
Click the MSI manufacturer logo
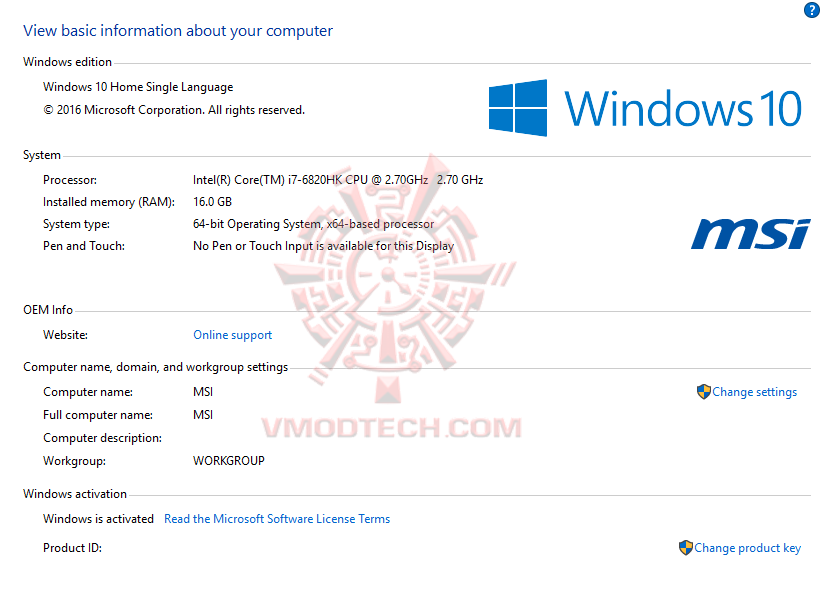[x=751, y=234]
